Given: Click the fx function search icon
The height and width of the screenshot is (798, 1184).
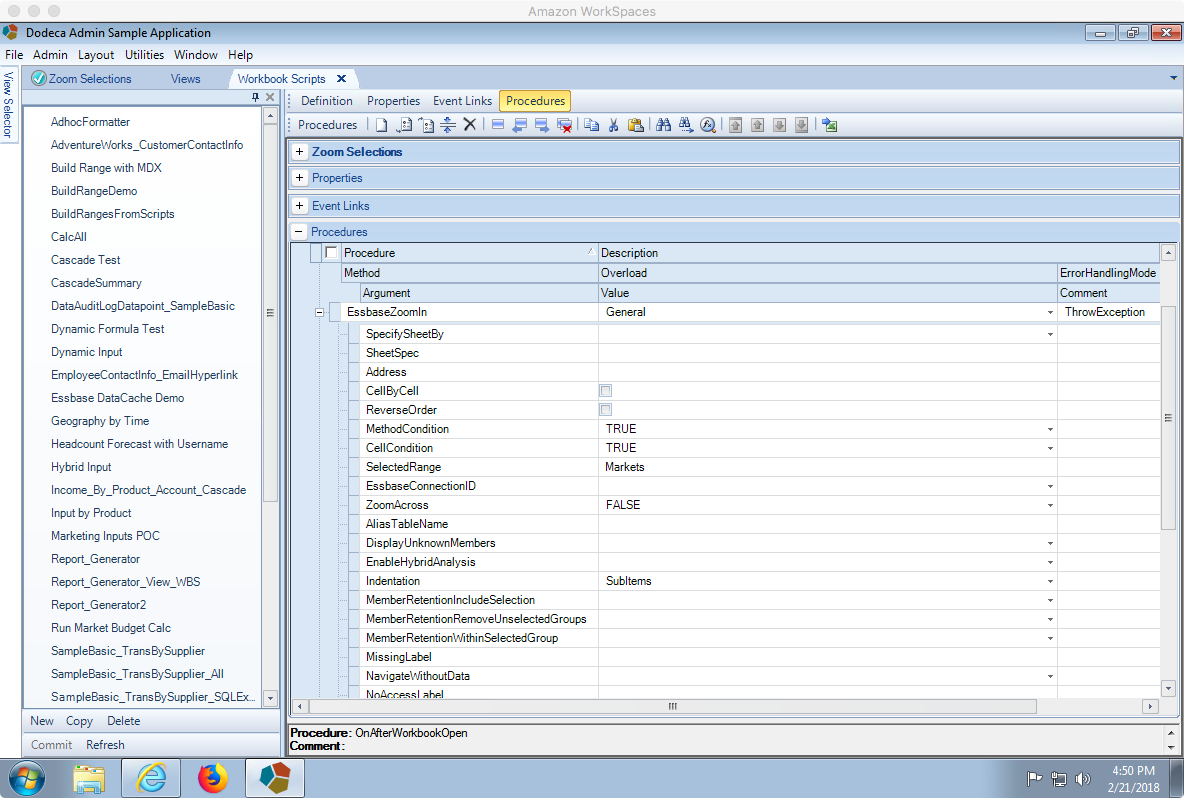Looking at the screenshot, I should pos(708,125).
